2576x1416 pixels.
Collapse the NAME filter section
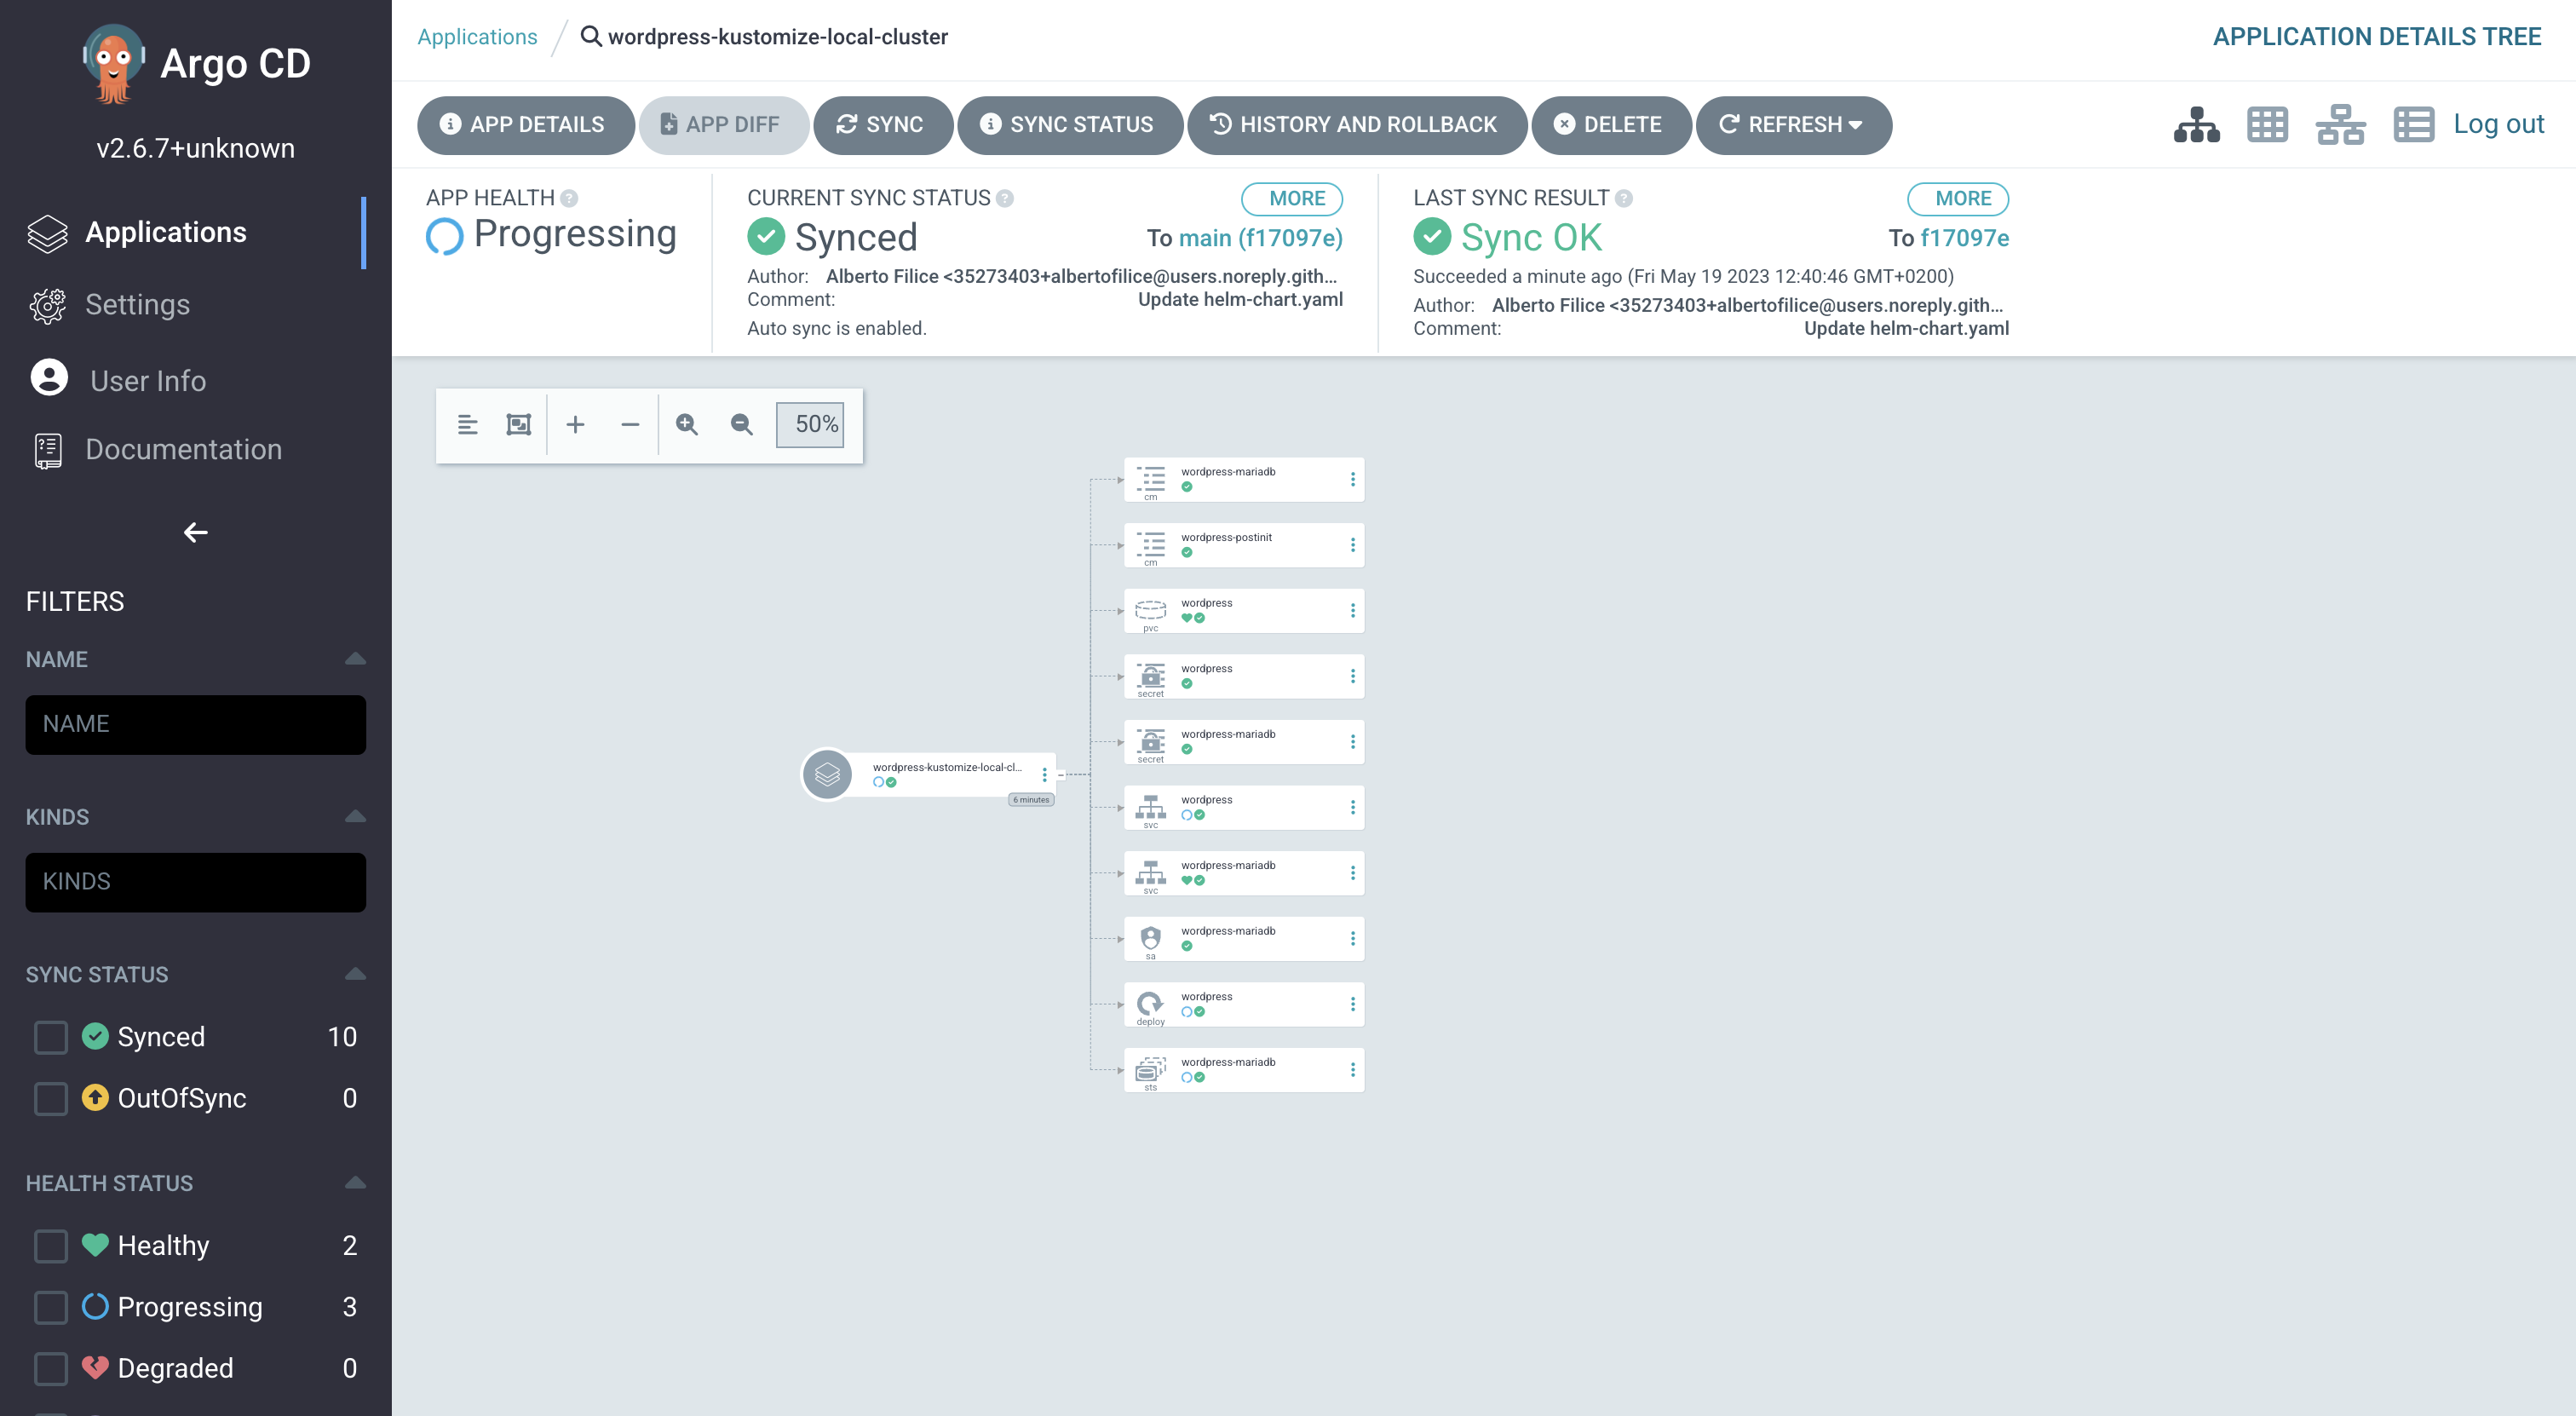click(x=355, y=658)
